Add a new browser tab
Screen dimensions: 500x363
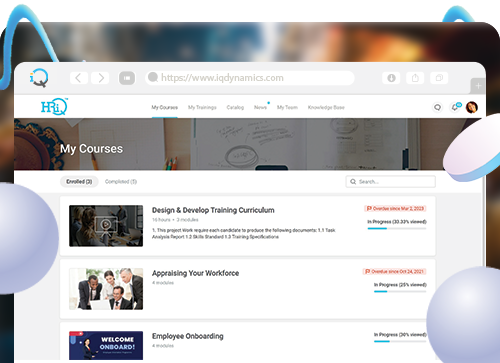click(478, 86)
